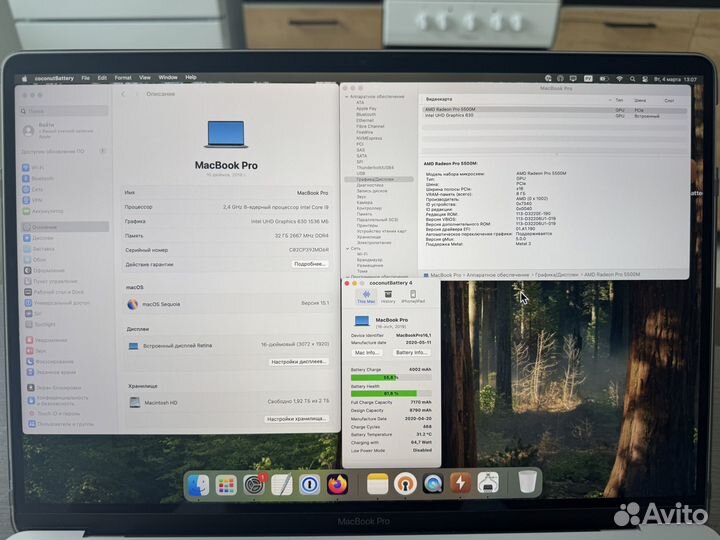Open the View menu
Image resolution: width=720 pixels, height=540 pixels.
click(145, 78)
